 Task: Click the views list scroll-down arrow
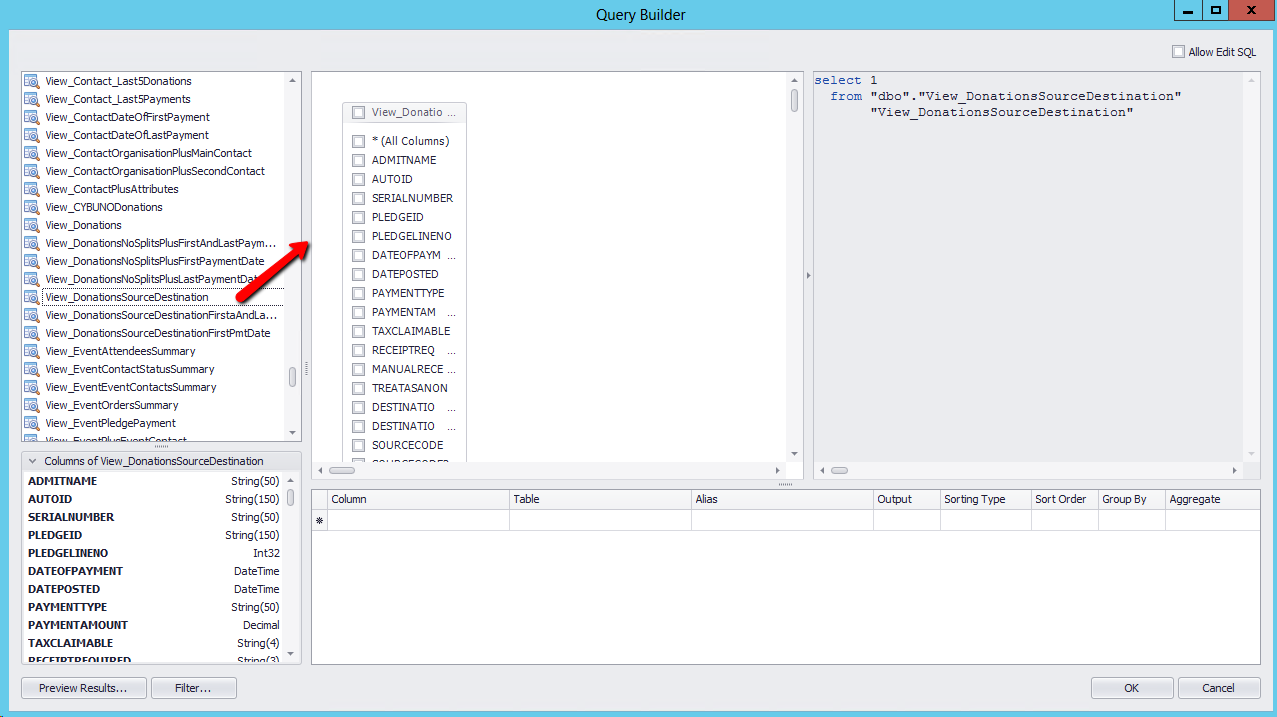click(292, 433)
